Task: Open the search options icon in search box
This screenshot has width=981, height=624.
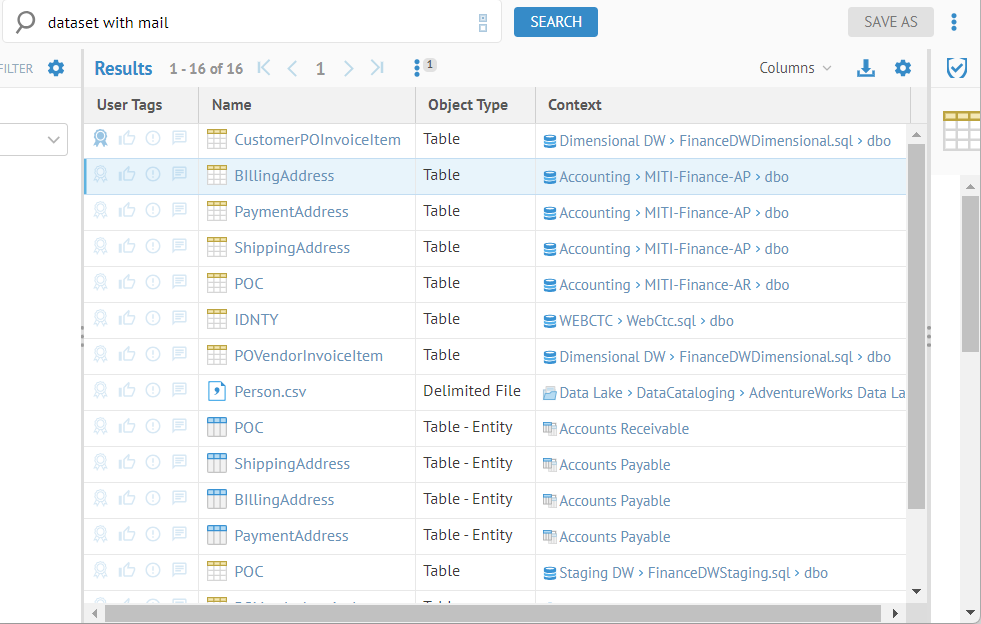Action: point(483,22)
